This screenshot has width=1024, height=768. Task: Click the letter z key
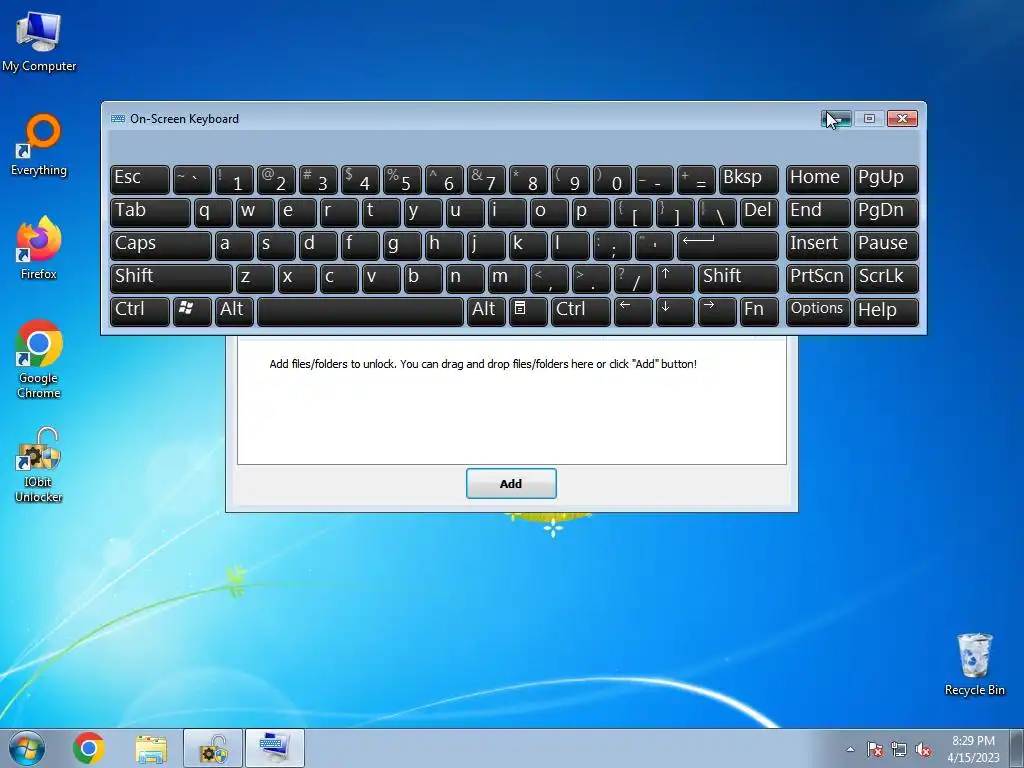(x=255, y=278)
